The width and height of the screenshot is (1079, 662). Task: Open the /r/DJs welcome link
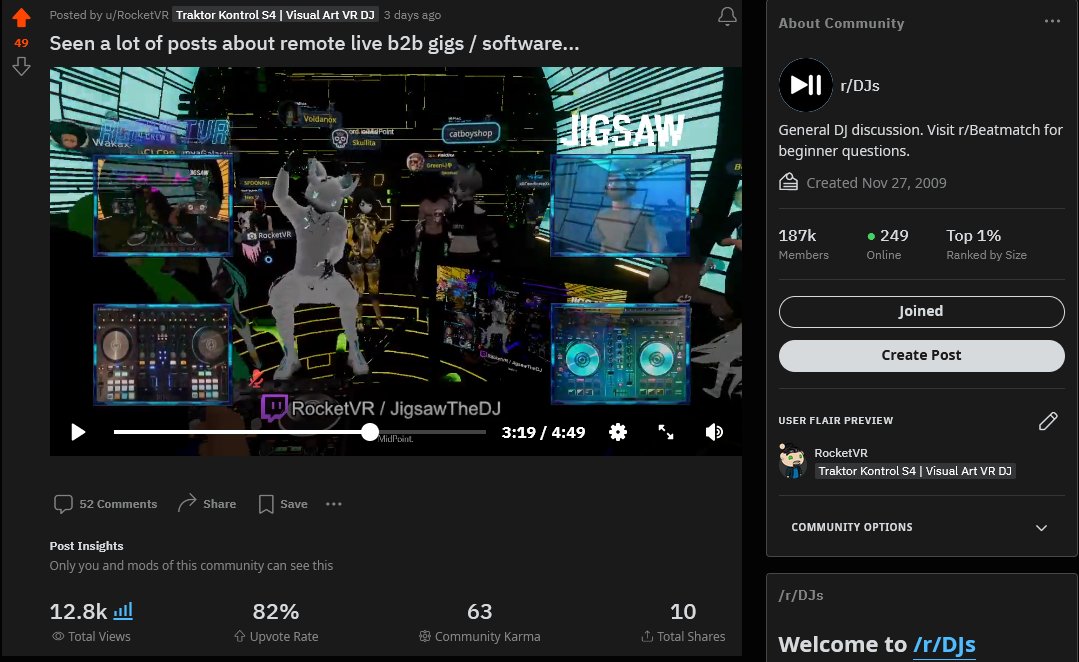coord(944,645)
